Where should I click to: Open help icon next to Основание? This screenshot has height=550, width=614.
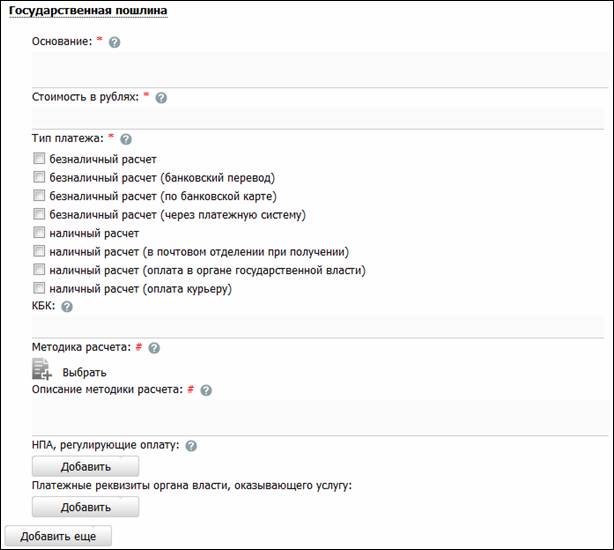(x=114, y=42)
